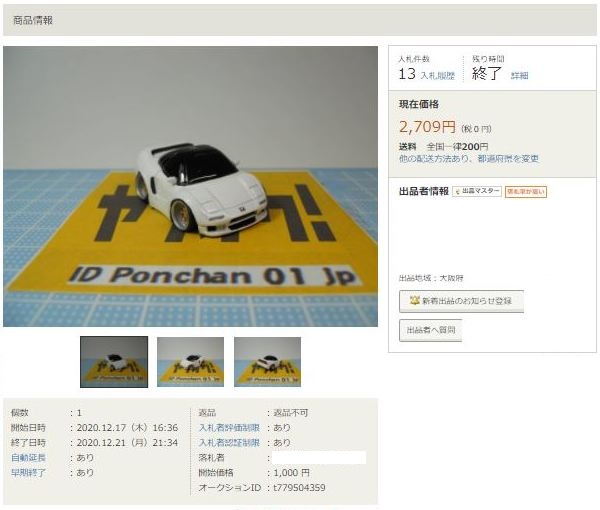Click the 出品マスター badge icon
Viewport: 600px width, 510px height.
click(457, 191)
